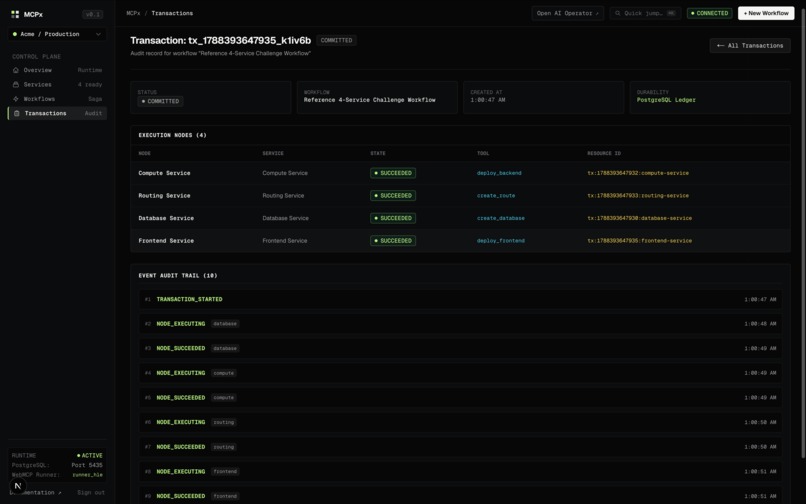Click the round N badge icon
The width and height of the screenshot is (806, 504).
(18, 485)
